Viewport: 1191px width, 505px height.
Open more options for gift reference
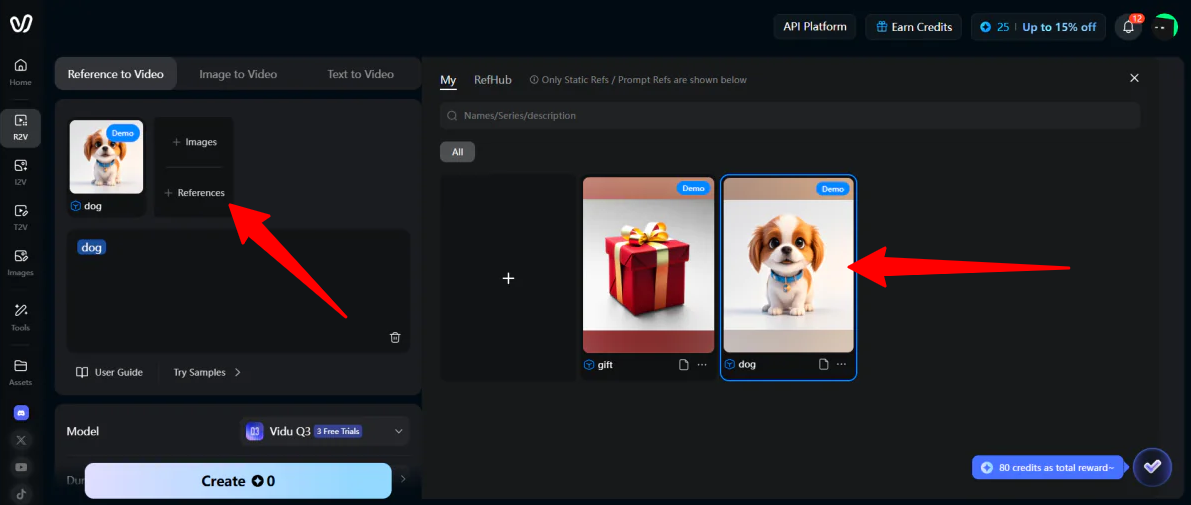click(702, 365)
